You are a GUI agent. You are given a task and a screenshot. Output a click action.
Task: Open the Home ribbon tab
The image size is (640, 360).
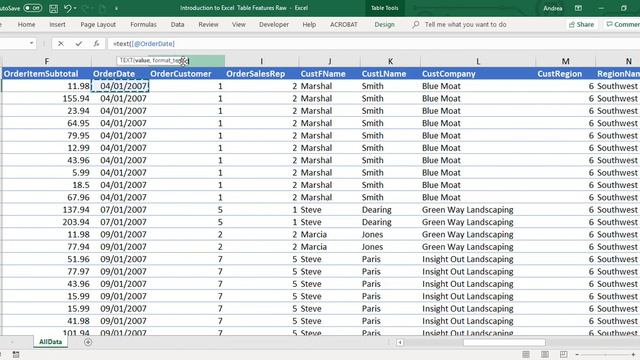click(x=27, y=24)
